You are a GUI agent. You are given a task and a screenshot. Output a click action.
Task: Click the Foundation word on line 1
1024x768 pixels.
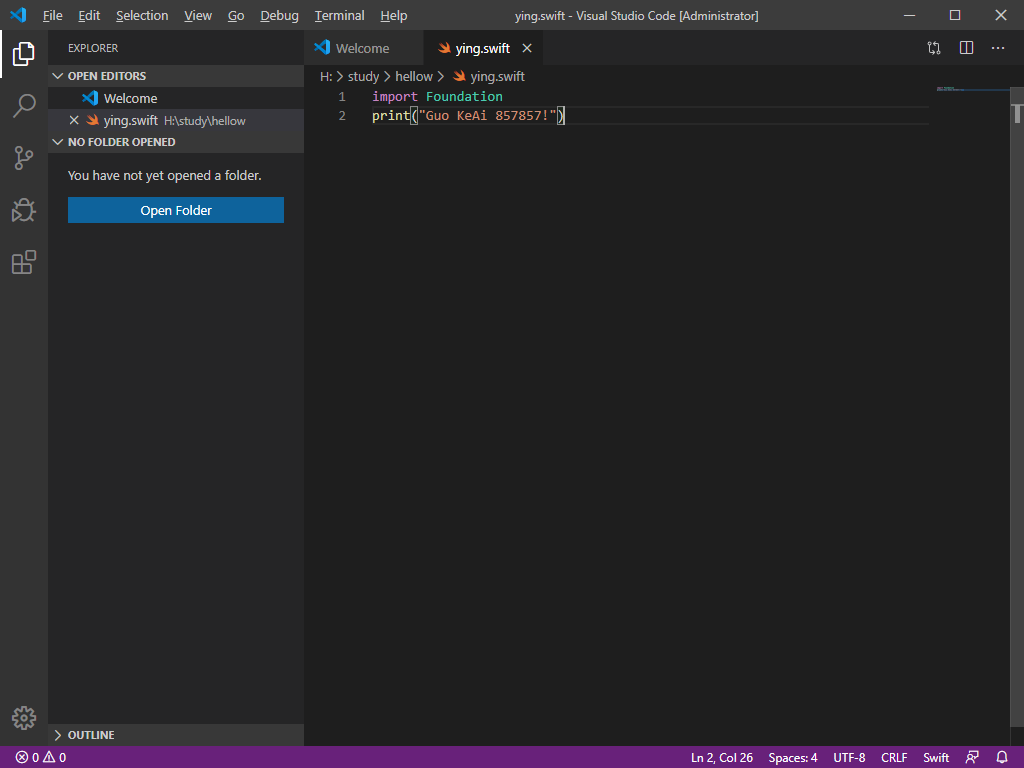464,97
